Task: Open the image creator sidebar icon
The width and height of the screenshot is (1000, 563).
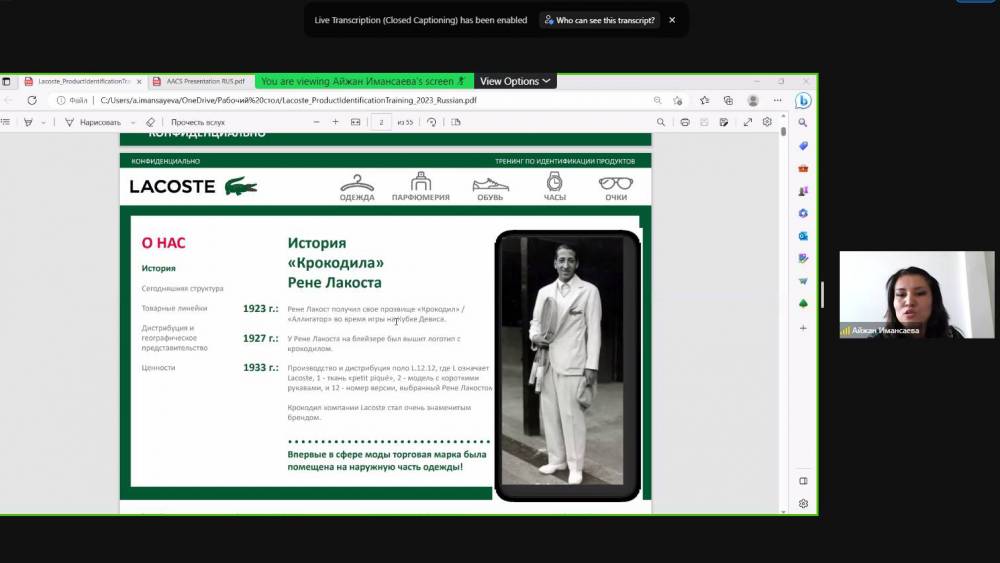Action: [x=803, y=258]
